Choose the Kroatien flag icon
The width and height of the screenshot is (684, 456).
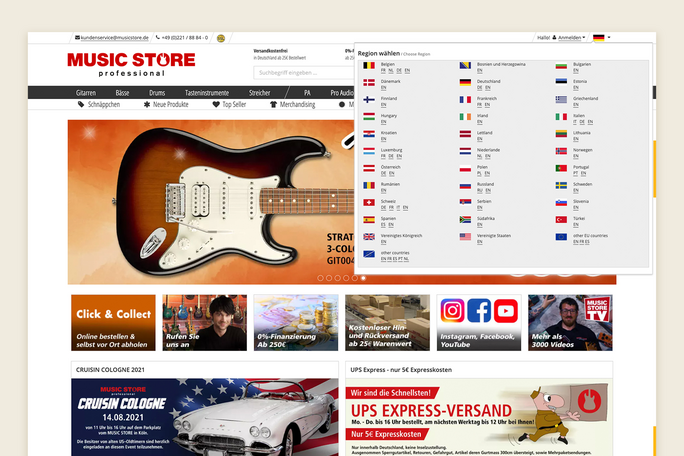[x=369, y=134]
